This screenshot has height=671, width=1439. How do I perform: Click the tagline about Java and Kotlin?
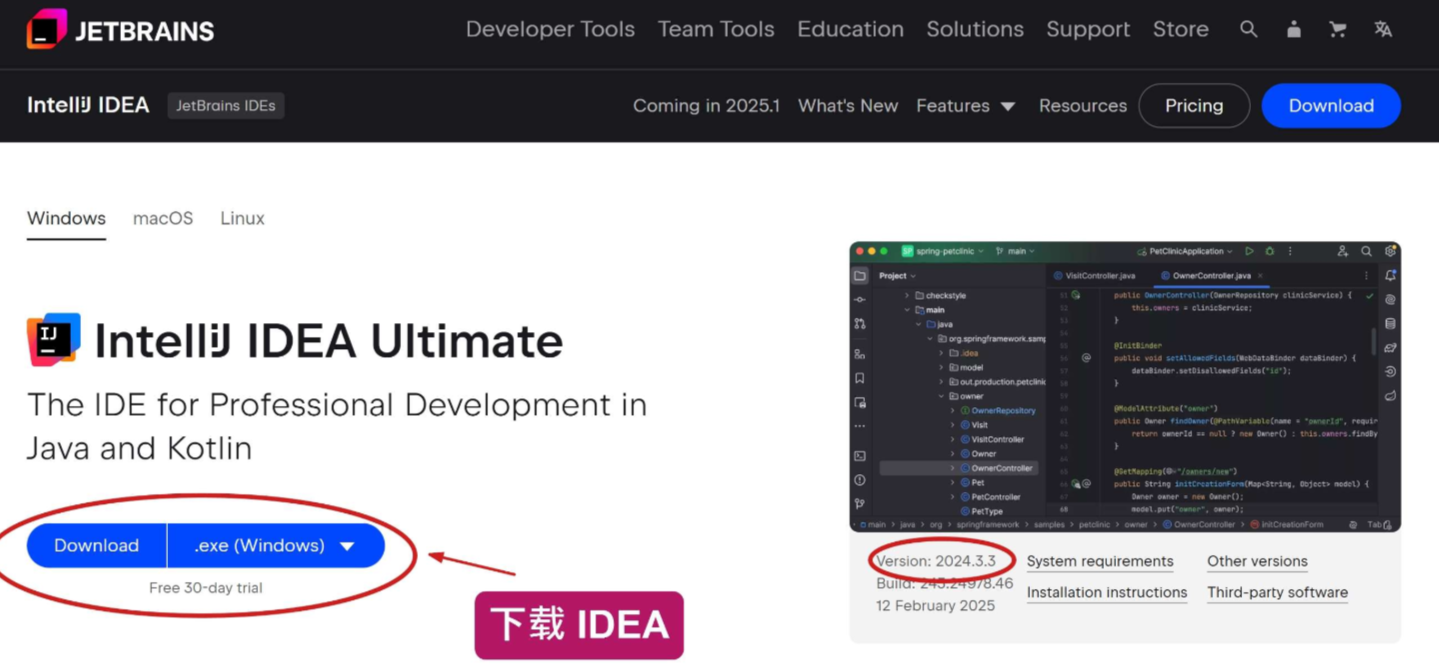pos(337,426)
